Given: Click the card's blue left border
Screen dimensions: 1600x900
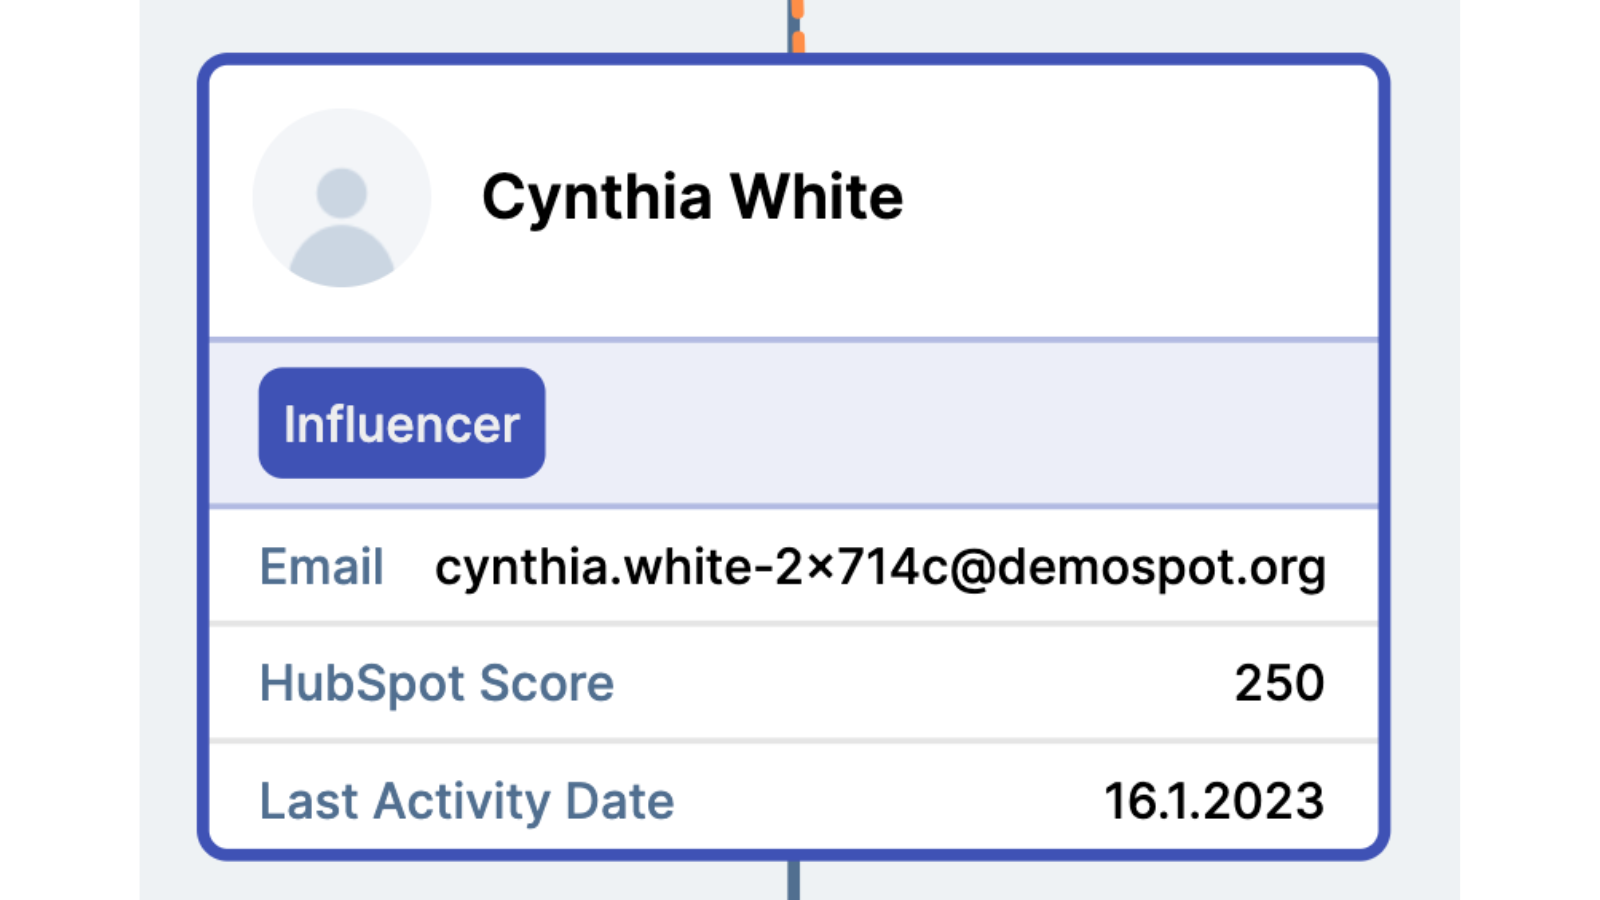Looking at the screenshot, I should click(204, 450).
